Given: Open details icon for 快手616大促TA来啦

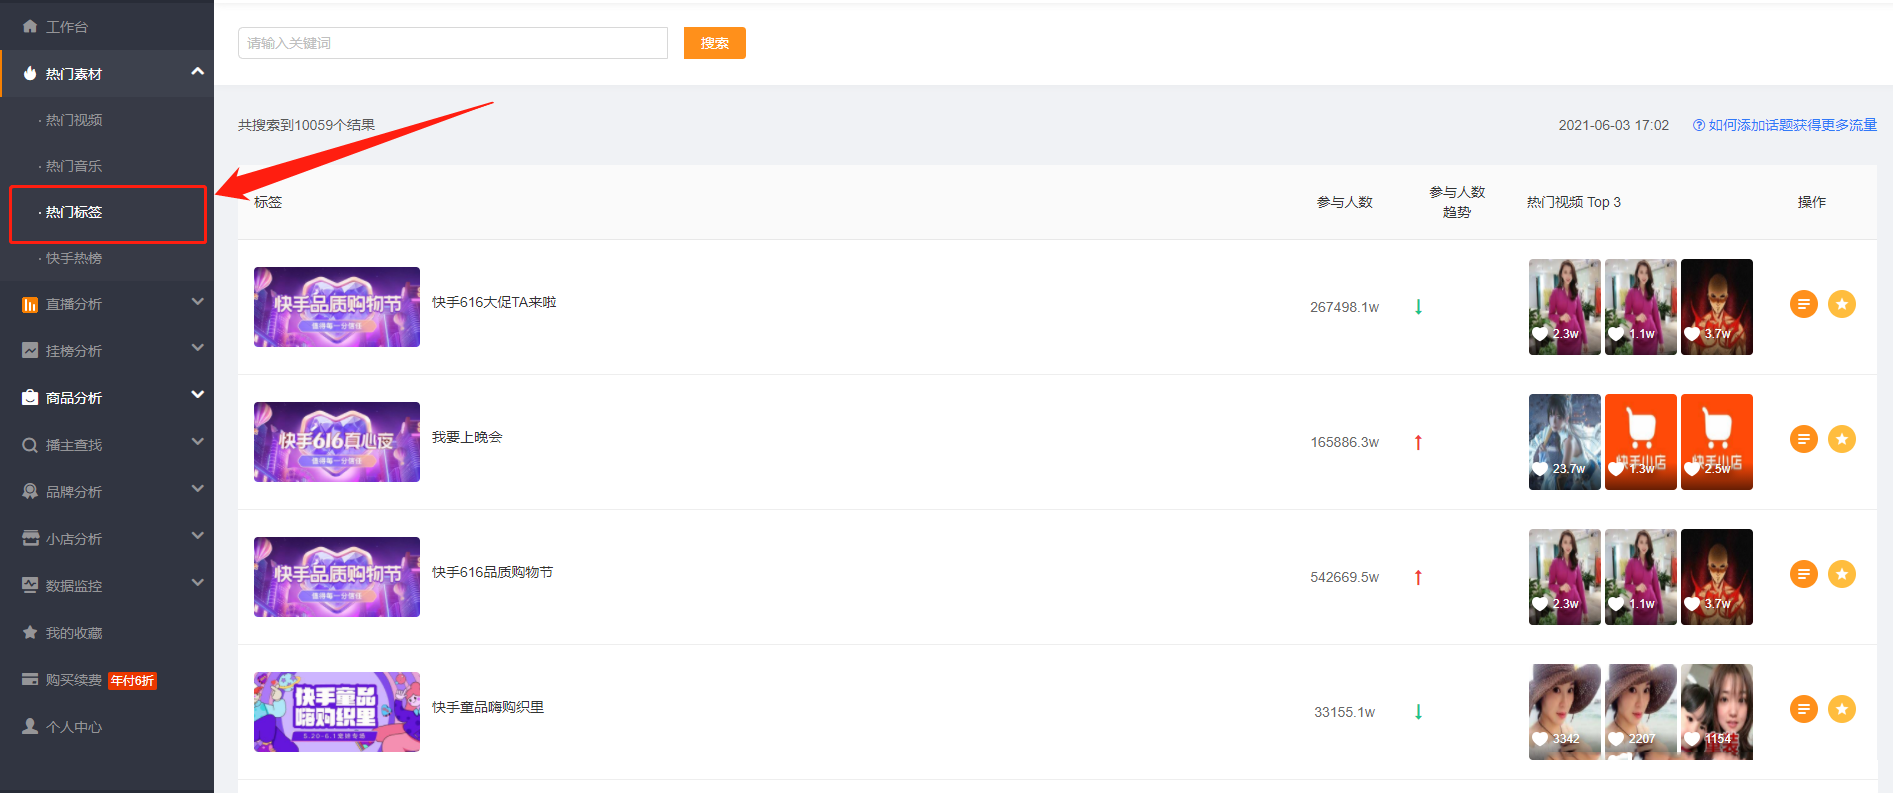Looking at the screenshot, I should [1803, 304].
